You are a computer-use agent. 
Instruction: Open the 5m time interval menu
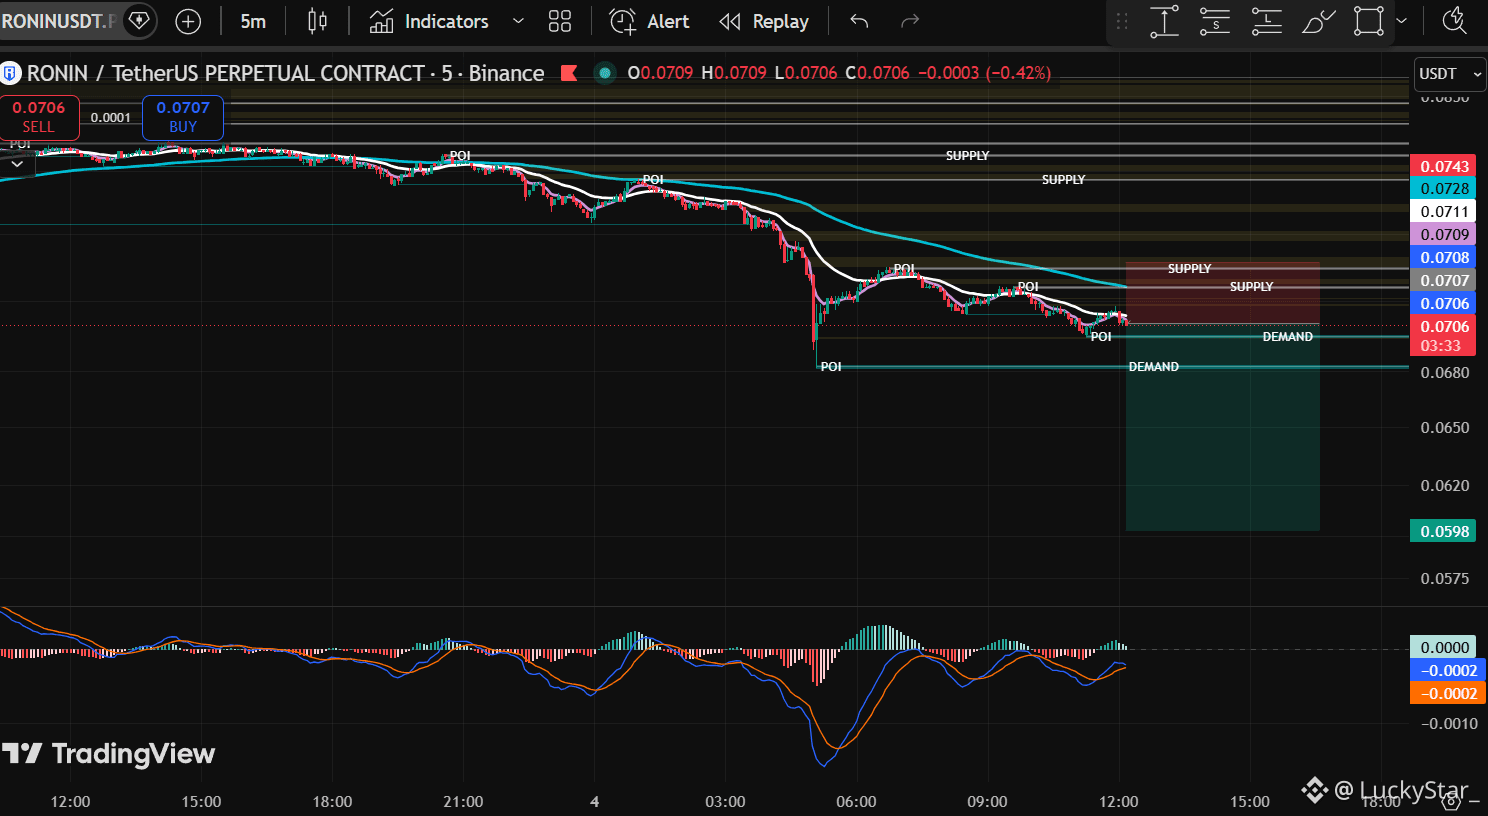(x=253, y=21)
